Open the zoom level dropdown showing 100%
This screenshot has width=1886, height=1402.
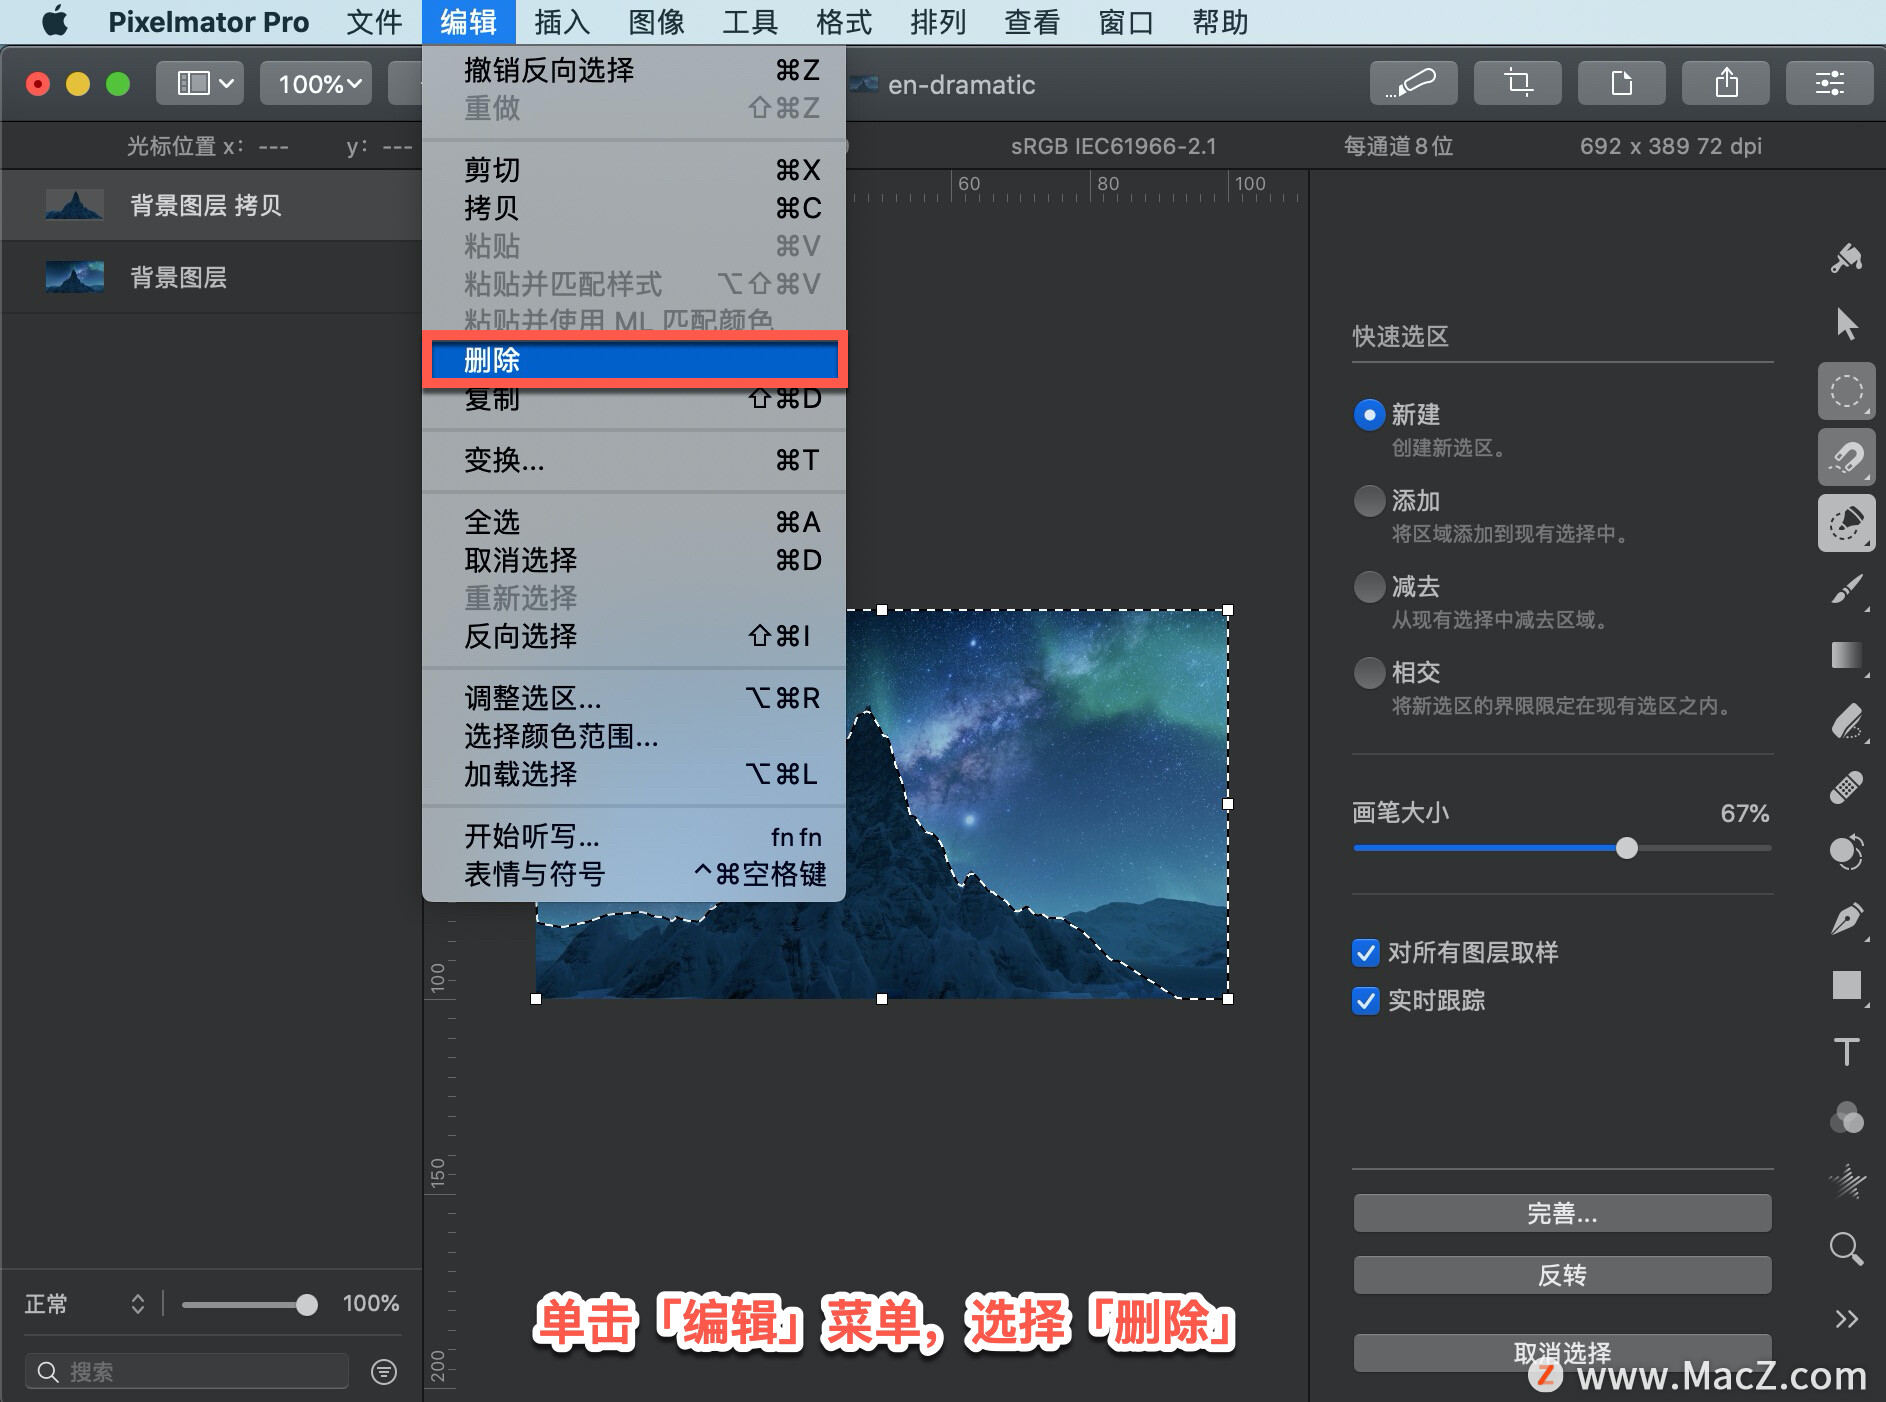pyautogui.click(x=316, y=83)
